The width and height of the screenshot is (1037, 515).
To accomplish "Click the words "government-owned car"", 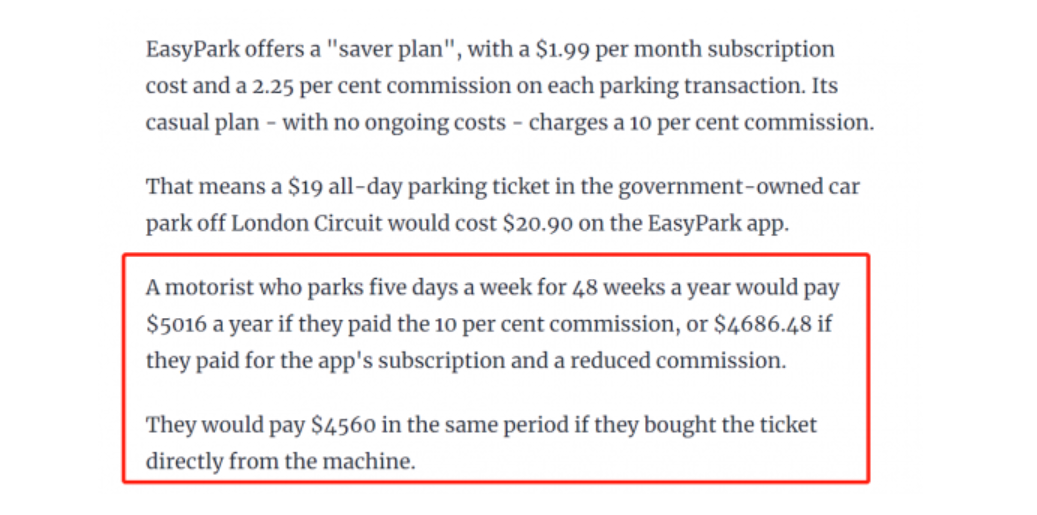I will [x=739, y=187].
